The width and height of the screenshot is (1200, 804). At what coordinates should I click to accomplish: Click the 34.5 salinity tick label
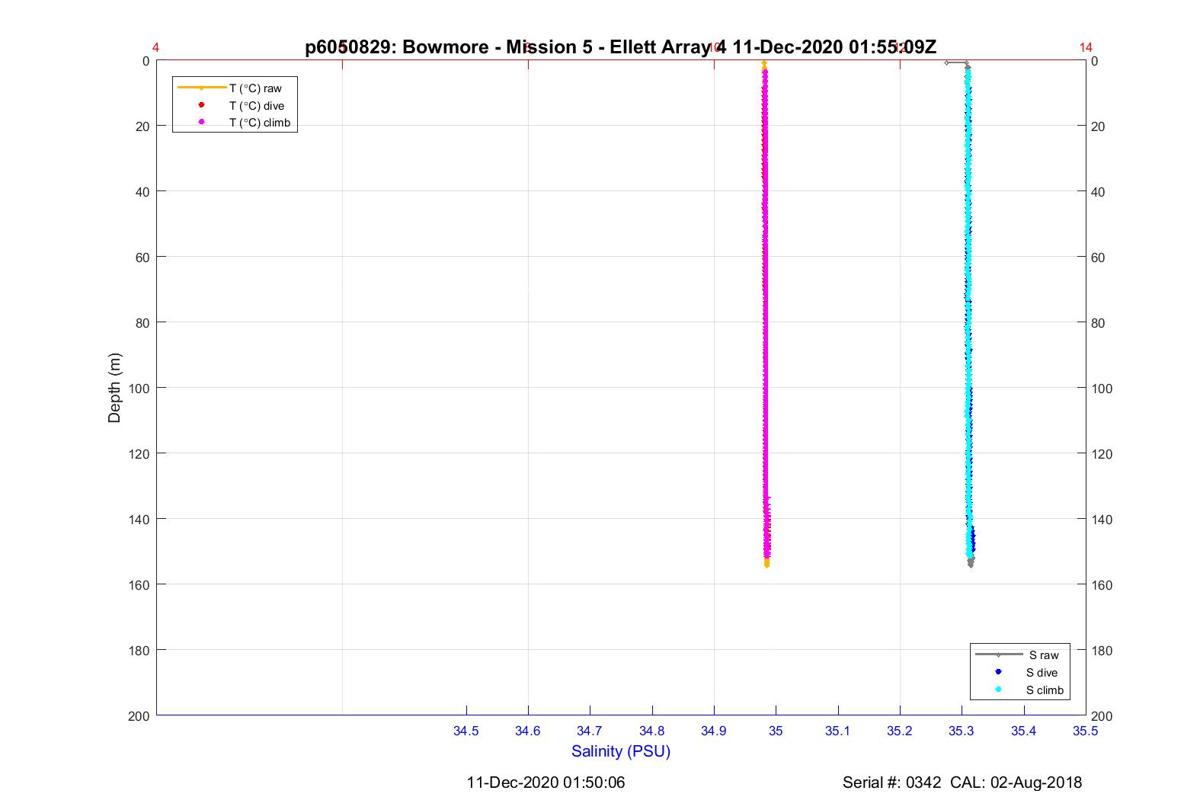tap(466, 731)
